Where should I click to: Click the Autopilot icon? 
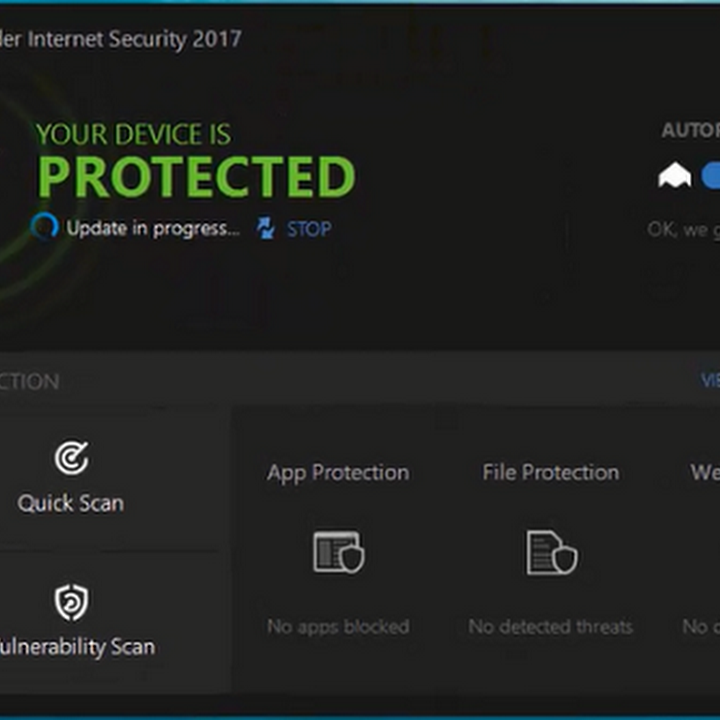tap(674, 177)
